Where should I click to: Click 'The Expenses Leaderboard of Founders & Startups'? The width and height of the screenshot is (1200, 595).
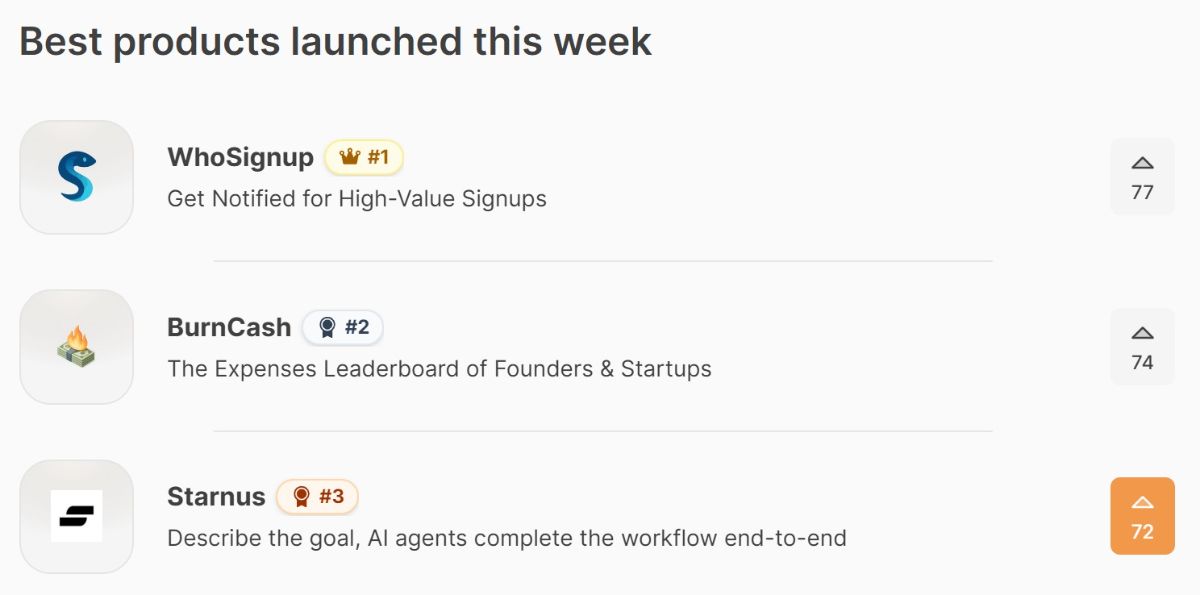(x=439, y=368)
